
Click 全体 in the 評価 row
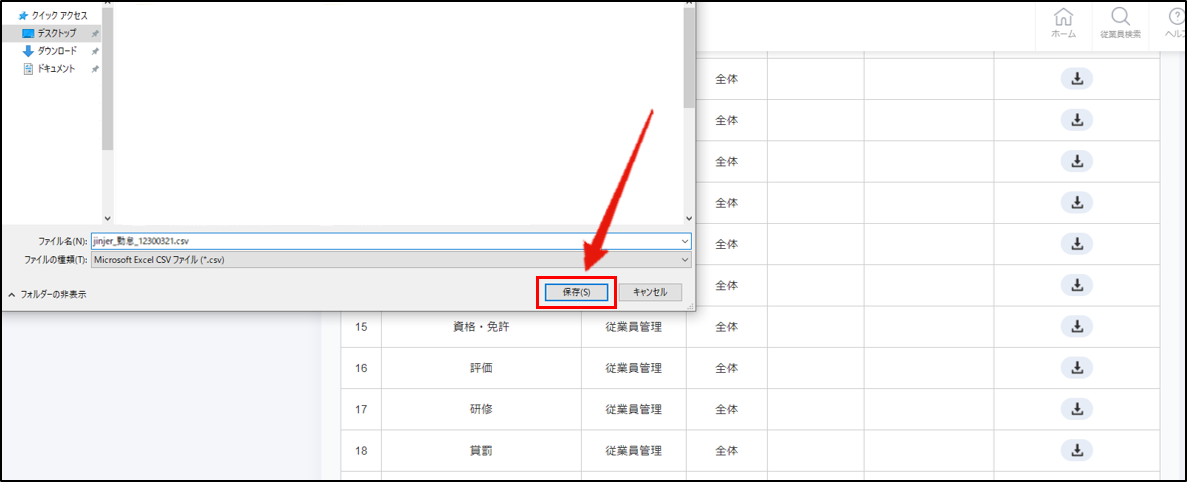click(x=726, y=368)
